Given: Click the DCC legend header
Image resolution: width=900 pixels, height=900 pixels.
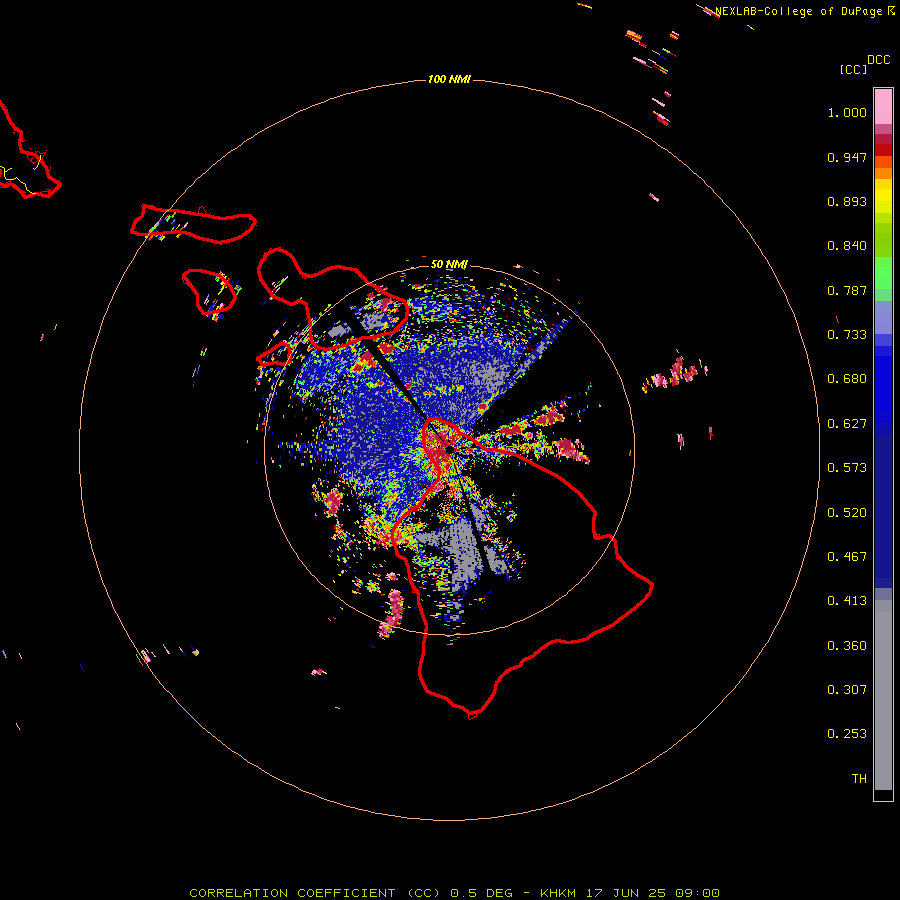Looking at the screenshot, I should (x=879, y=60).
